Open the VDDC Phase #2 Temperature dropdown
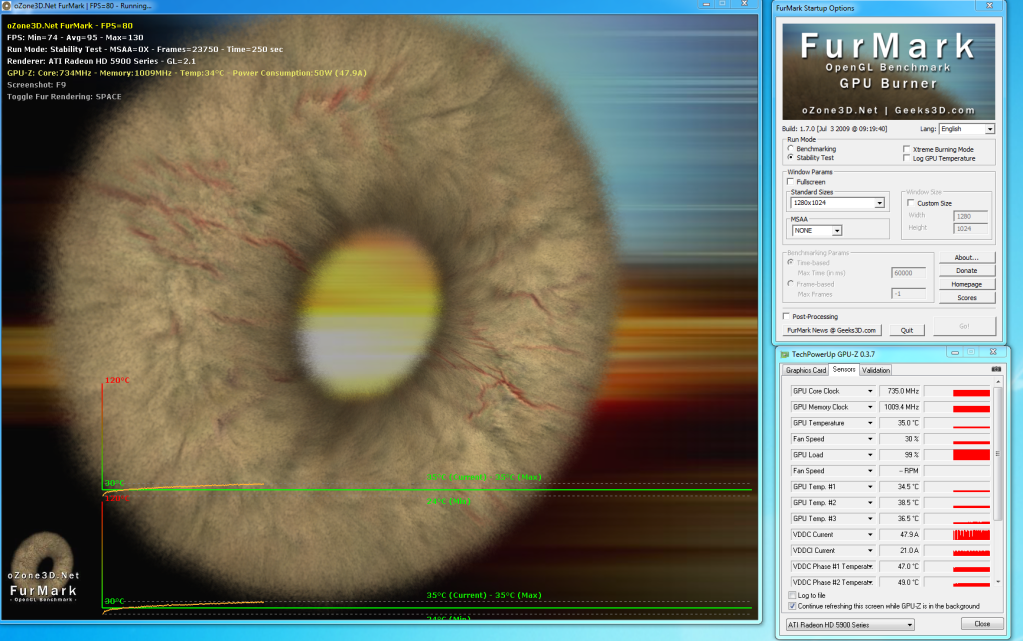 870,582
